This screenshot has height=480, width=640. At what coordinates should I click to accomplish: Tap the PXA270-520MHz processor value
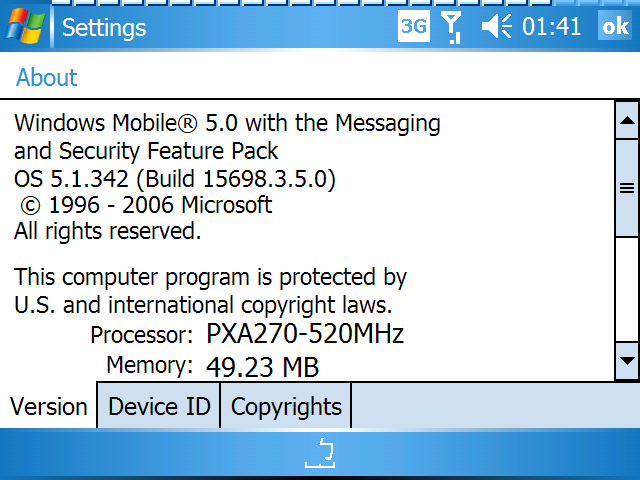pos(305,334)
